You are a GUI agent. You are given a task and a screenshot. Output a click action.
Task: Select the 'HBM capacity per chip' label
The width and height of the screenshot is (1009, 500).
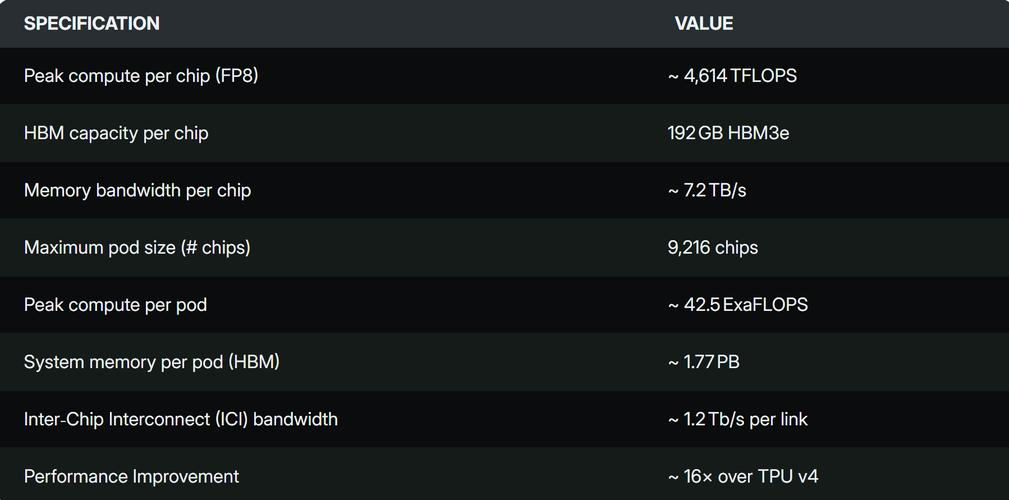pyautogui.click(x=116, y=133)
